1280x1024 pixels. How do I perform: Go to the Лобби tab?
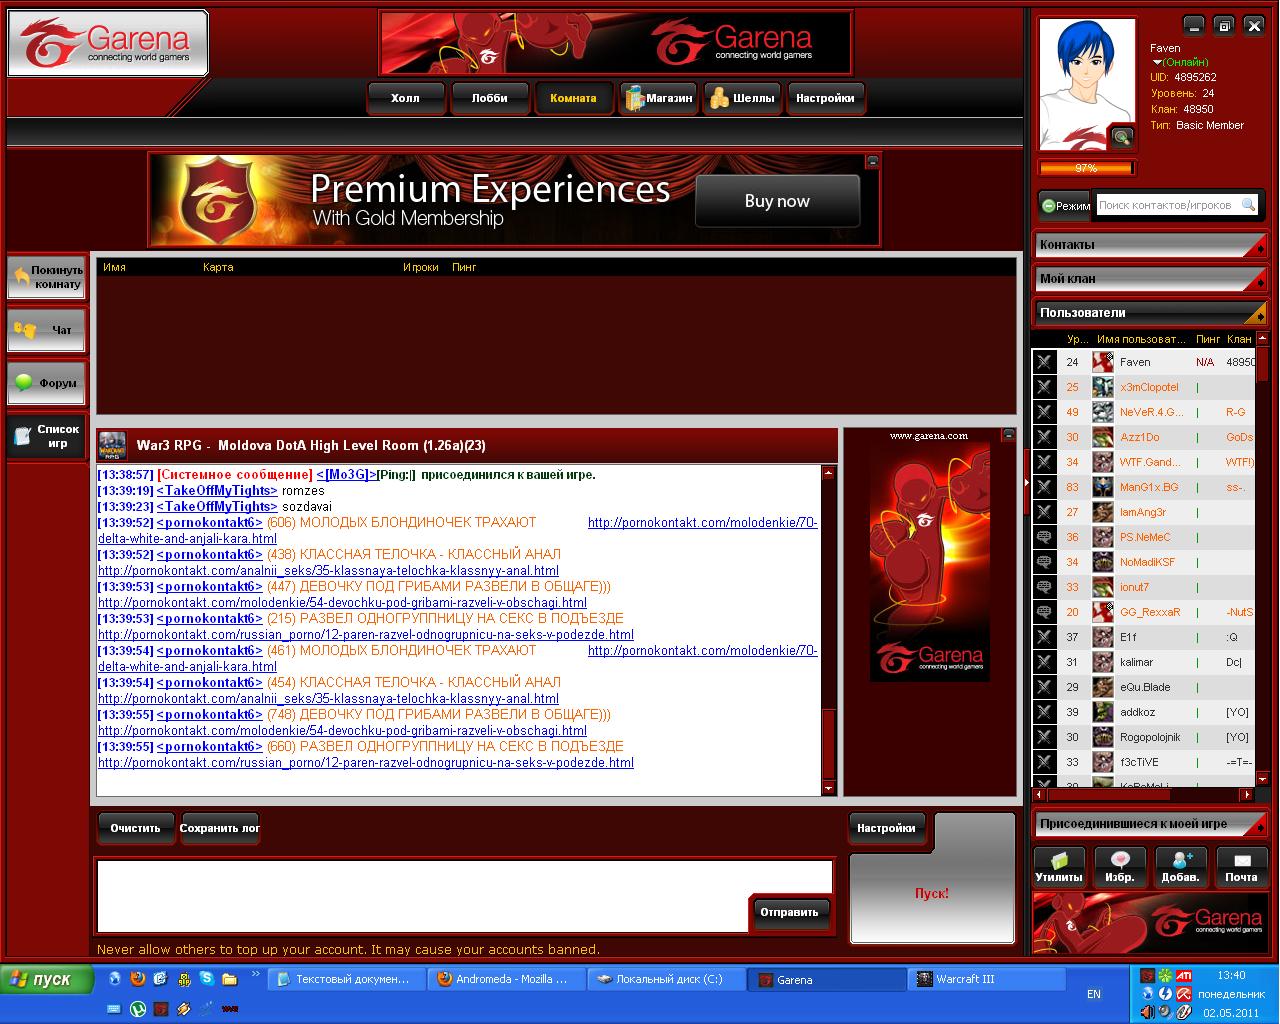pyautogui.click(x=489, y=98)
